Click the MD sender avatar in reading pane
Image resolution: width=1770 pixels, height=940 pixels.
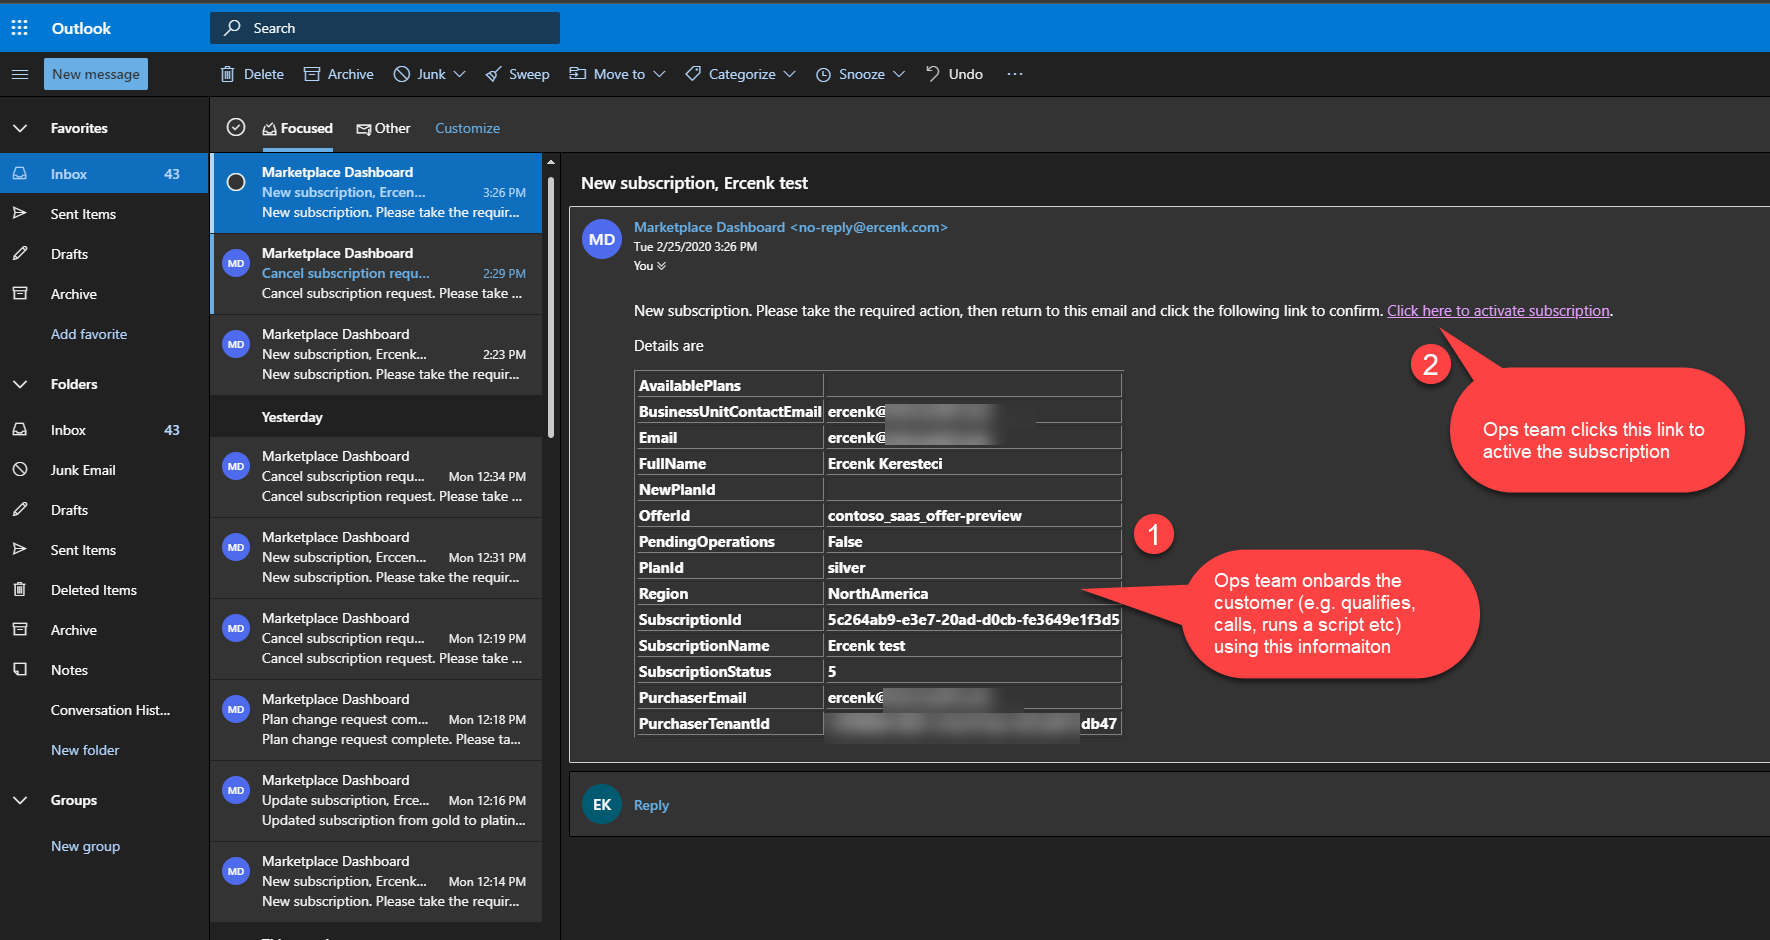click(602, 239)
